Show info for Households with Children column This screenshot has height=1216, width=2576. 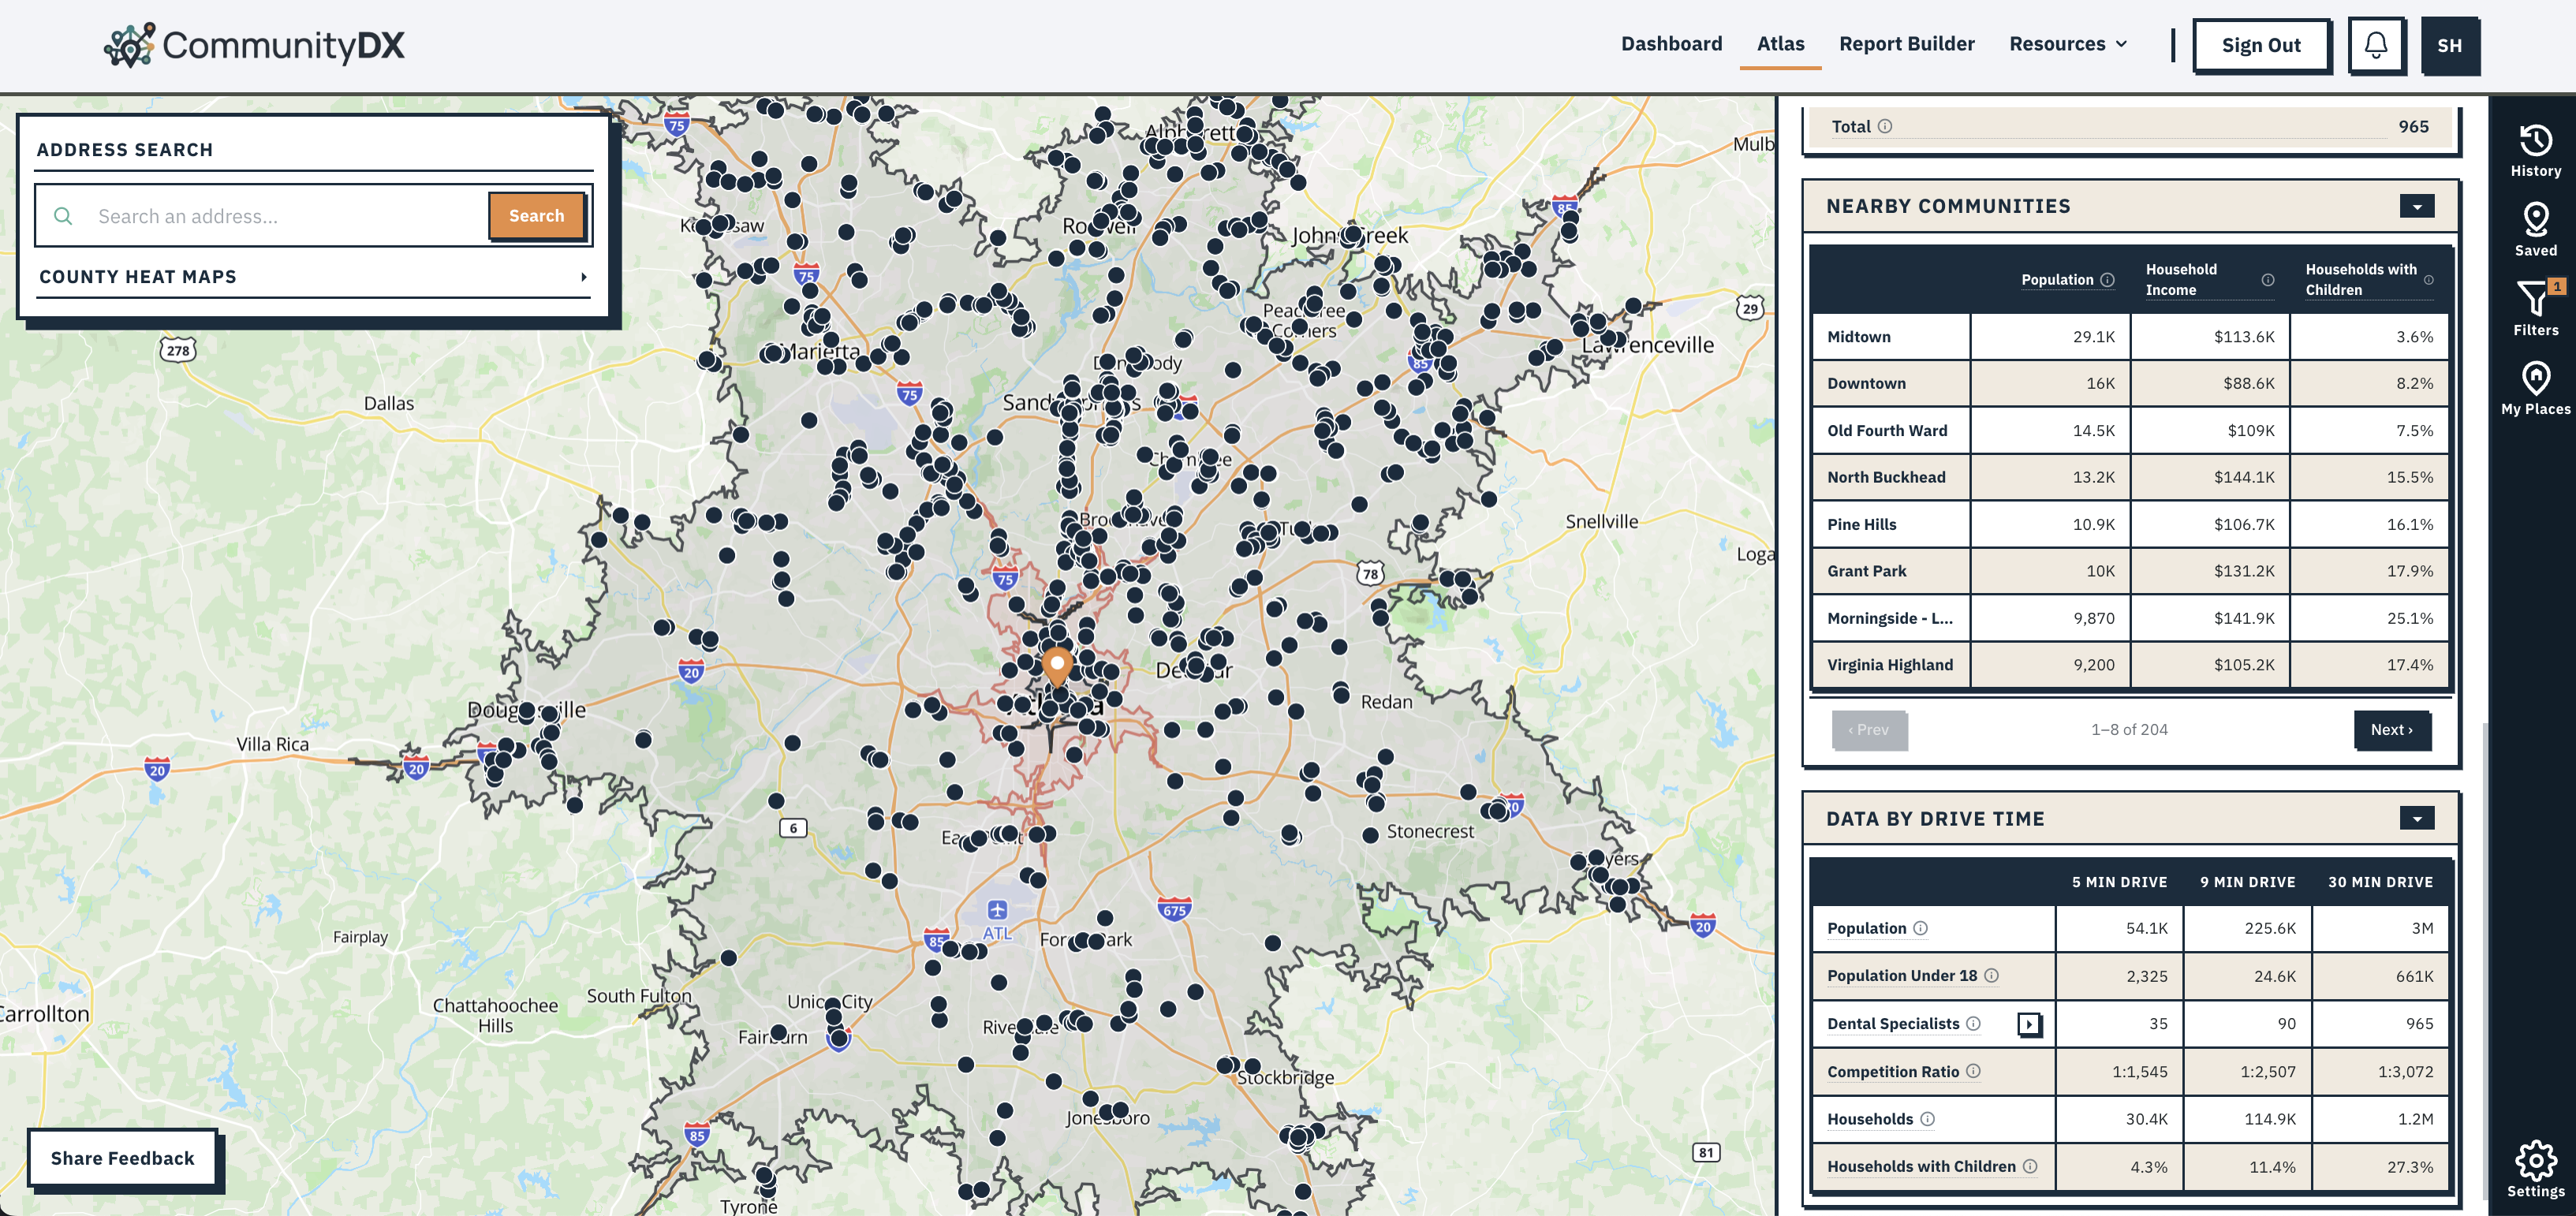pyautogui.click(x=2429, y=280)
